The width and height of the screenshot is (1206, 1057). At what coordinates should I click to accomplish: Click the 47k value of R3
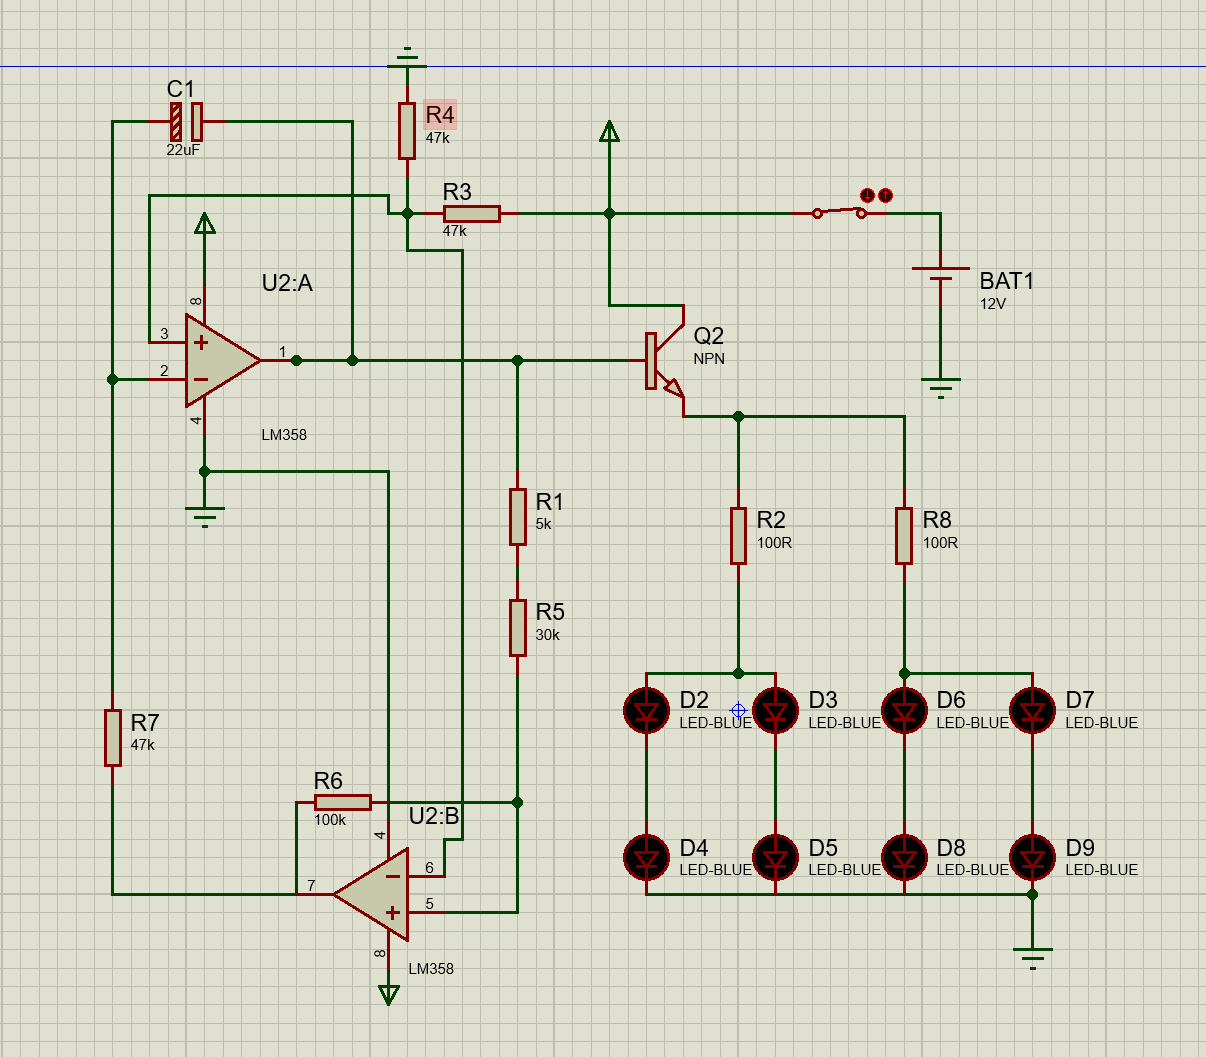coord(455,231)
